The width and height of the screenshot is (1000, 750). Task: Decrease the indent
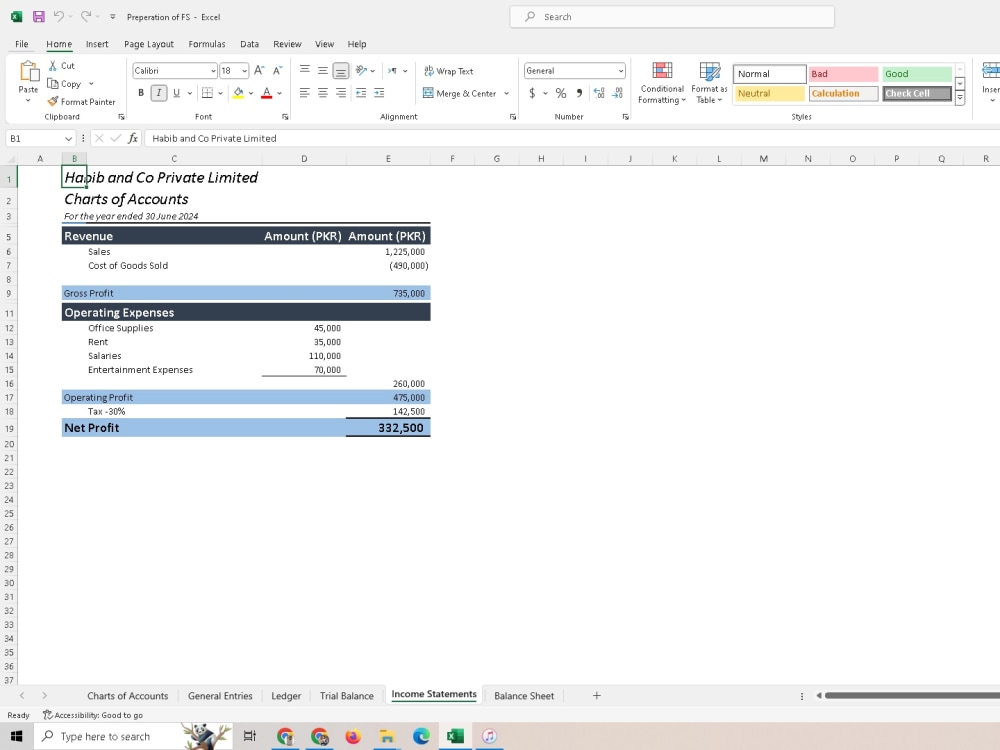pos(361,93)
